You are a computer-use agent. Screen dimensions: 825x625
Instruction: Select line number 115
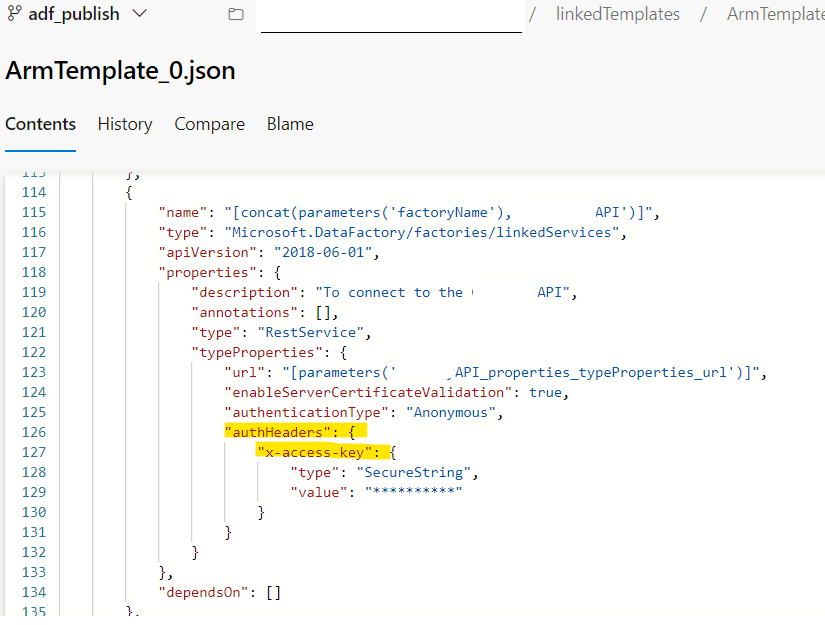pos(34,211)
